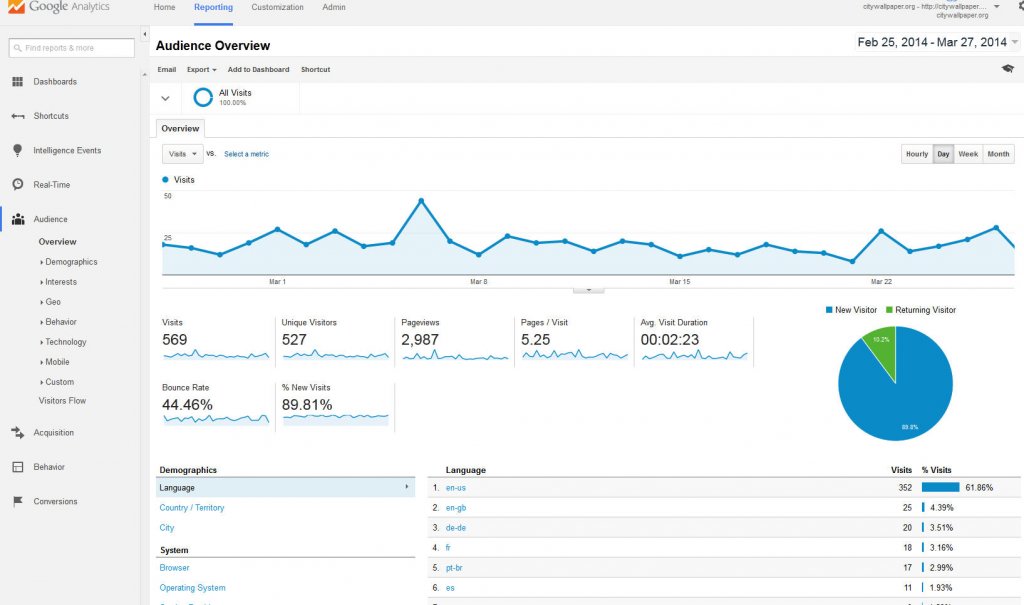This screenshot has height=605, width=1024.
Task: Open Intelligence Events lightbulb icon
Action: pyautogui.click(x=17, y=151)
